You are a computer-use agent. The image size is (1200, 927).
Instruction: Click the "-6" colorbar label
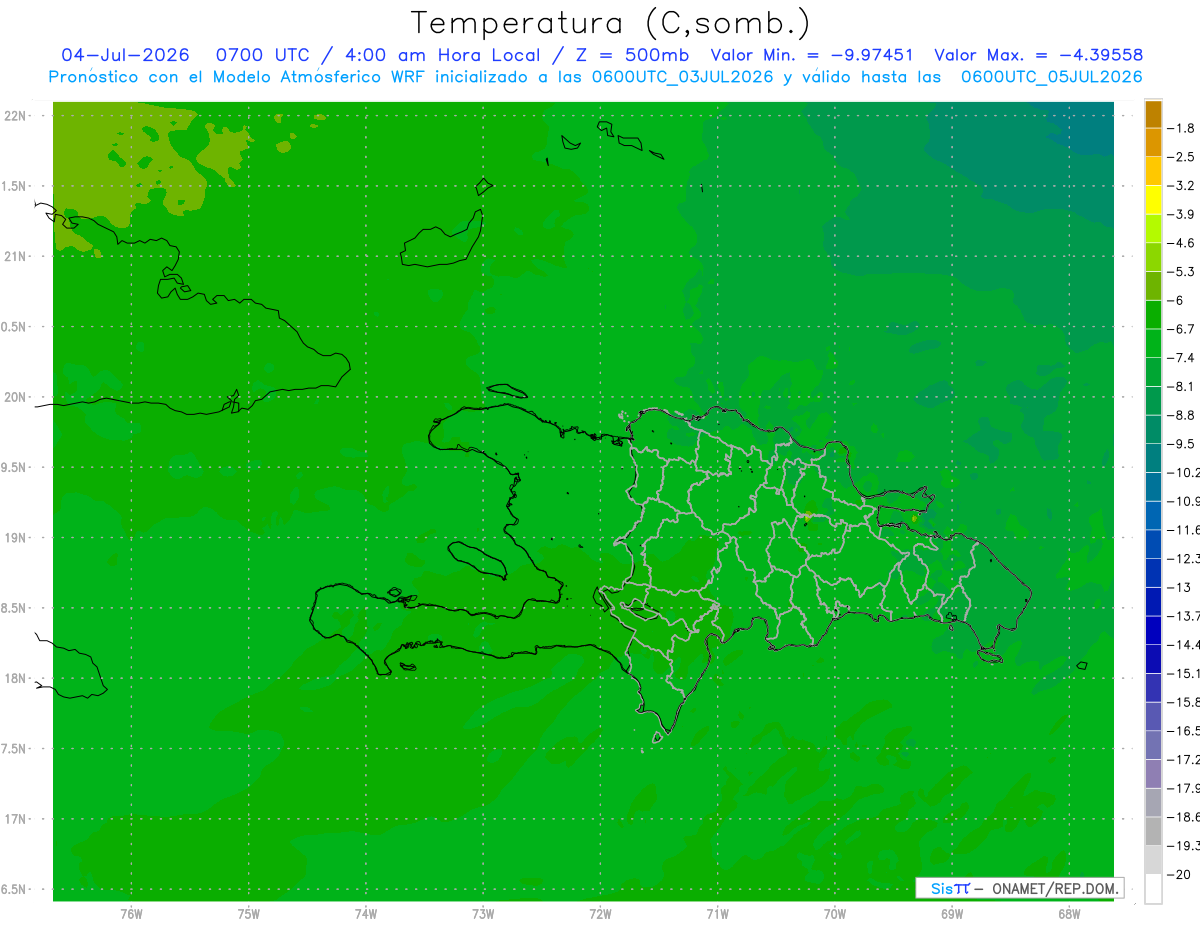(1175, 300)
